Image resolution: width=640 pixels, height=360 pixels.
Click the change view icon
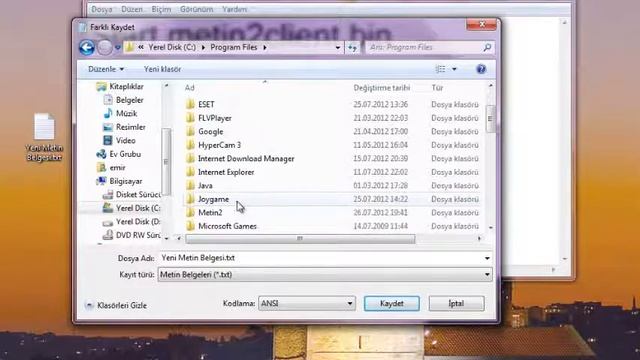pos(440,69)
